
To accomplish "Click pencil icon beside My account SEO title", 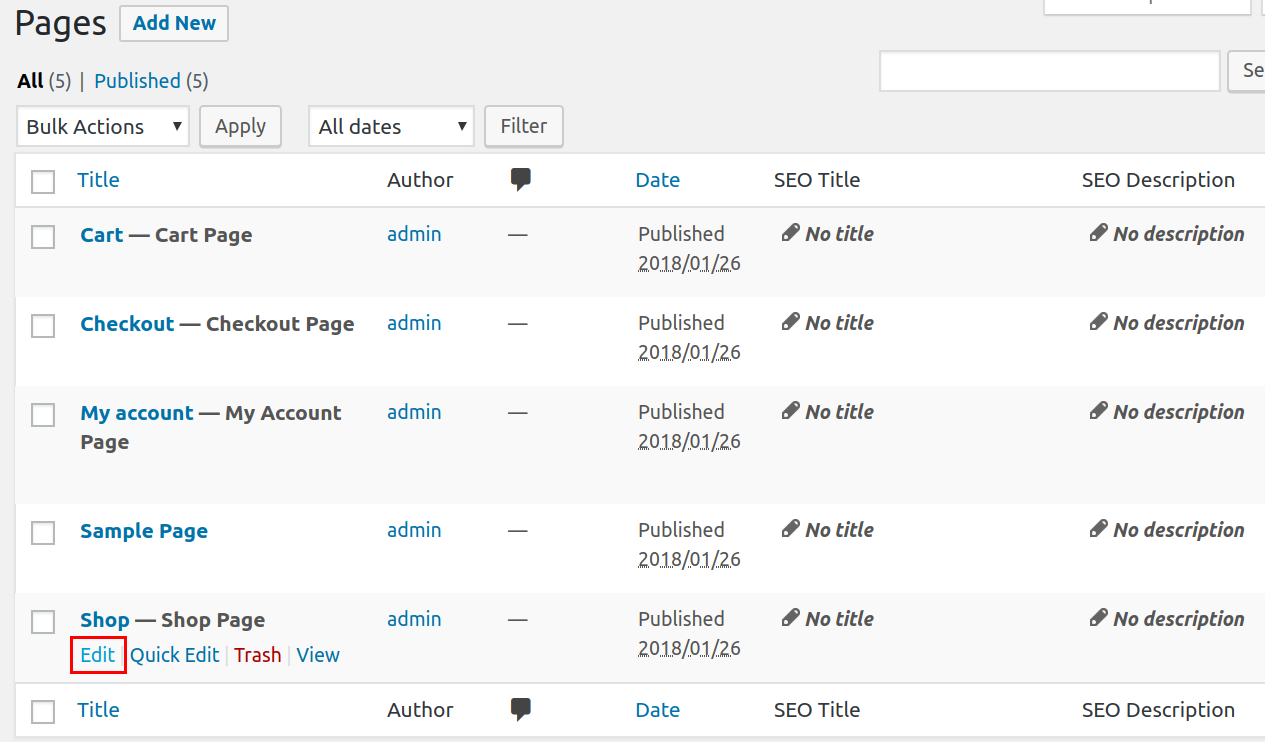I will pyautogui.click(x=791, y=411).
